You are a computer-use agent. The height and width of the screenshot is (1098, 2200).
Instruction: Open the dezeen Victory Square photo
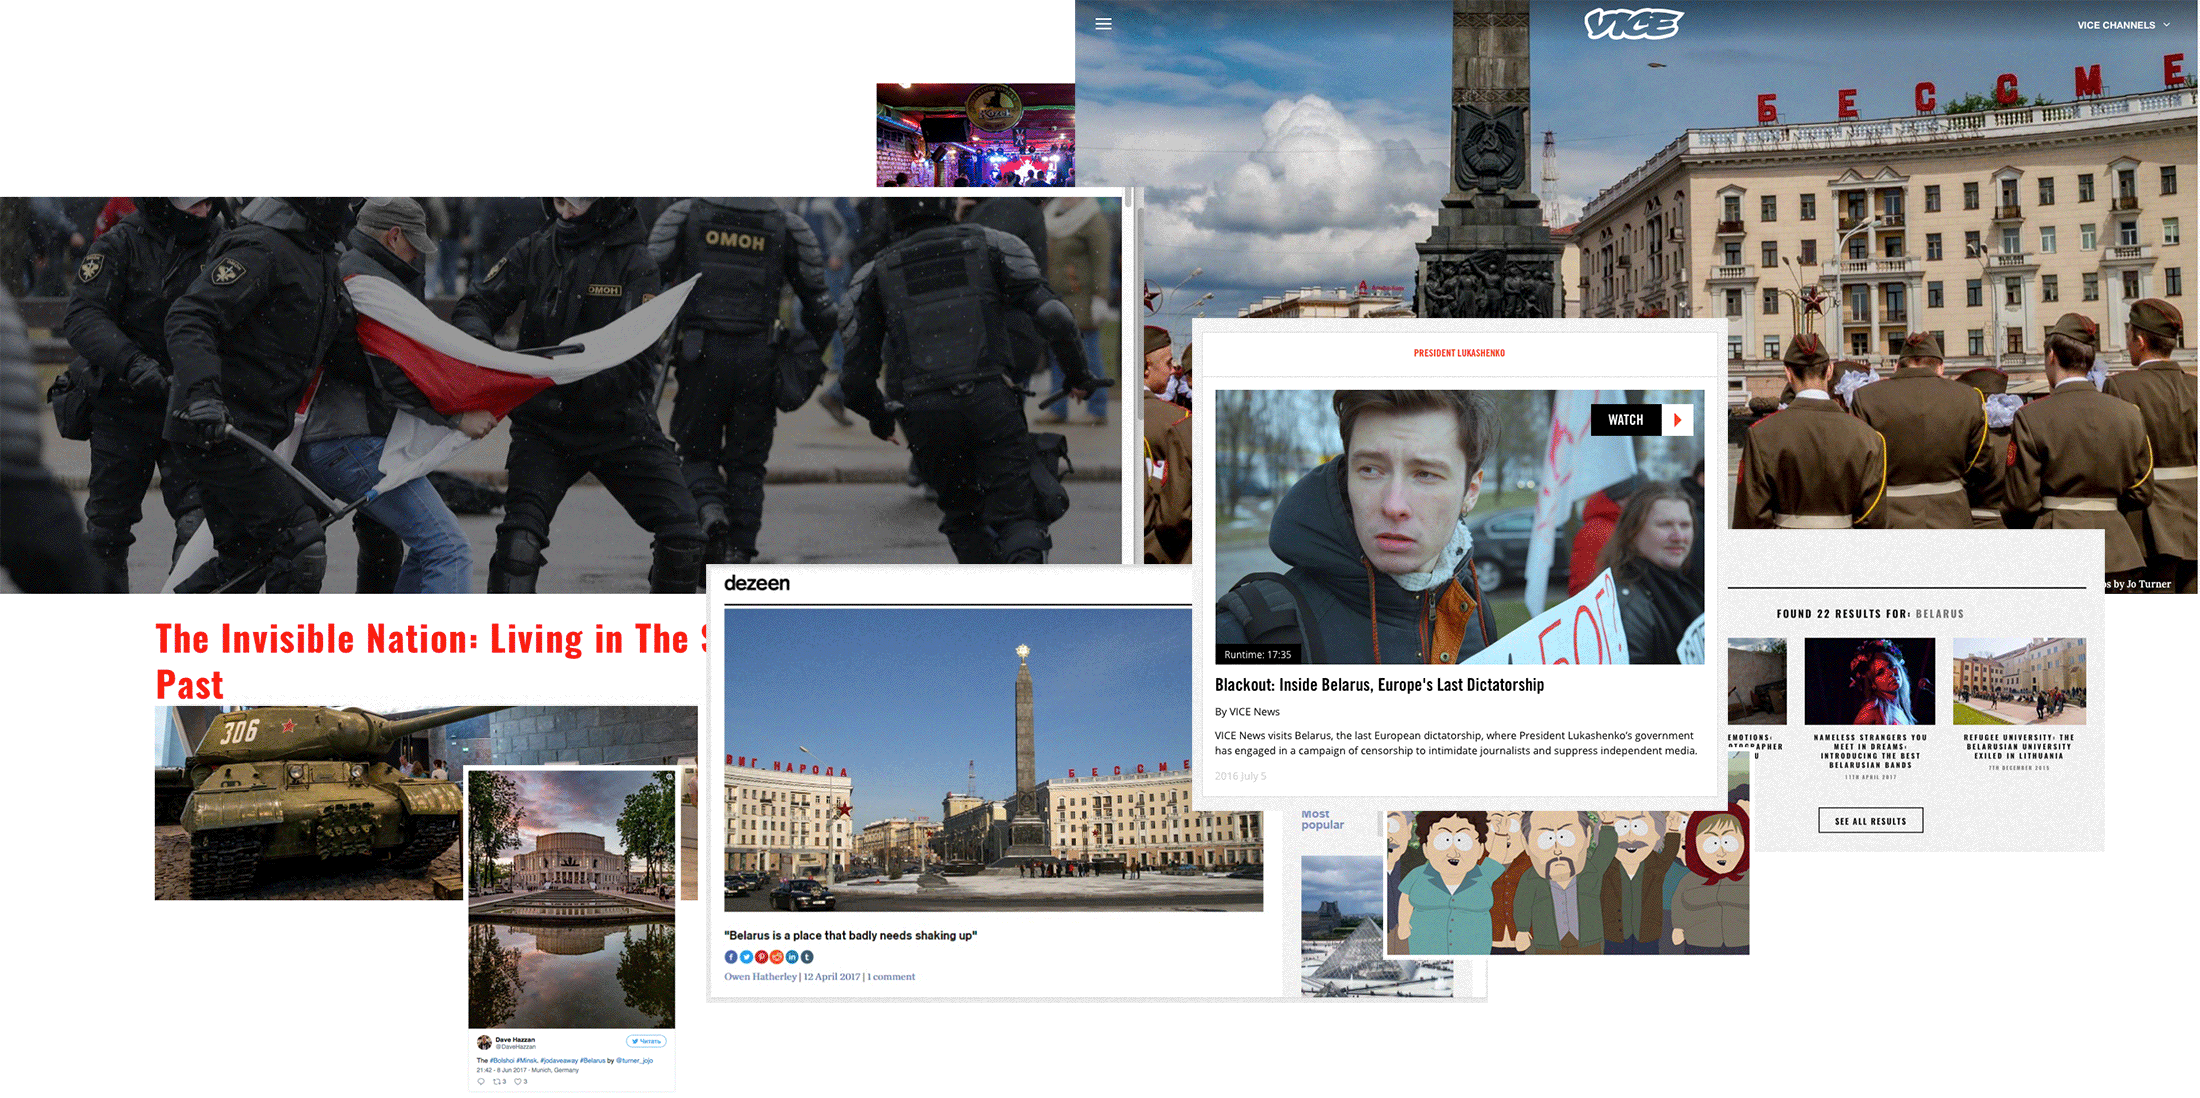point(993,760)
